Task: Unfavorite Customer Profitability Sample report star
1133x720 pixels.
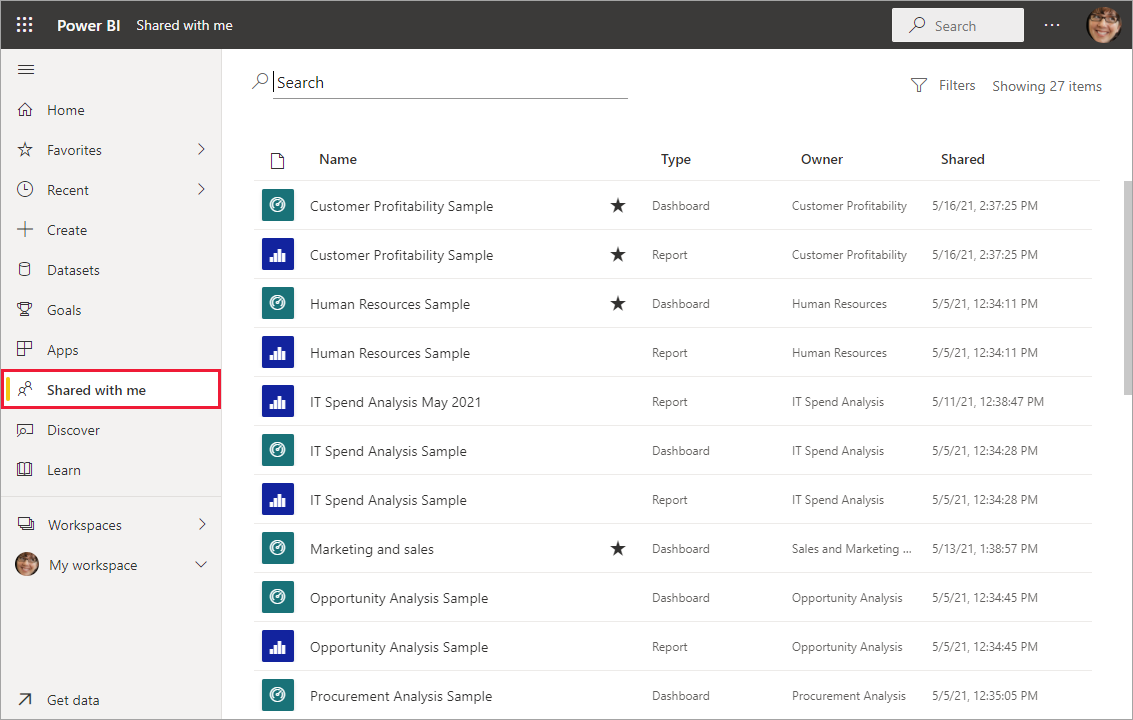Action: click(x=618, y=254)
